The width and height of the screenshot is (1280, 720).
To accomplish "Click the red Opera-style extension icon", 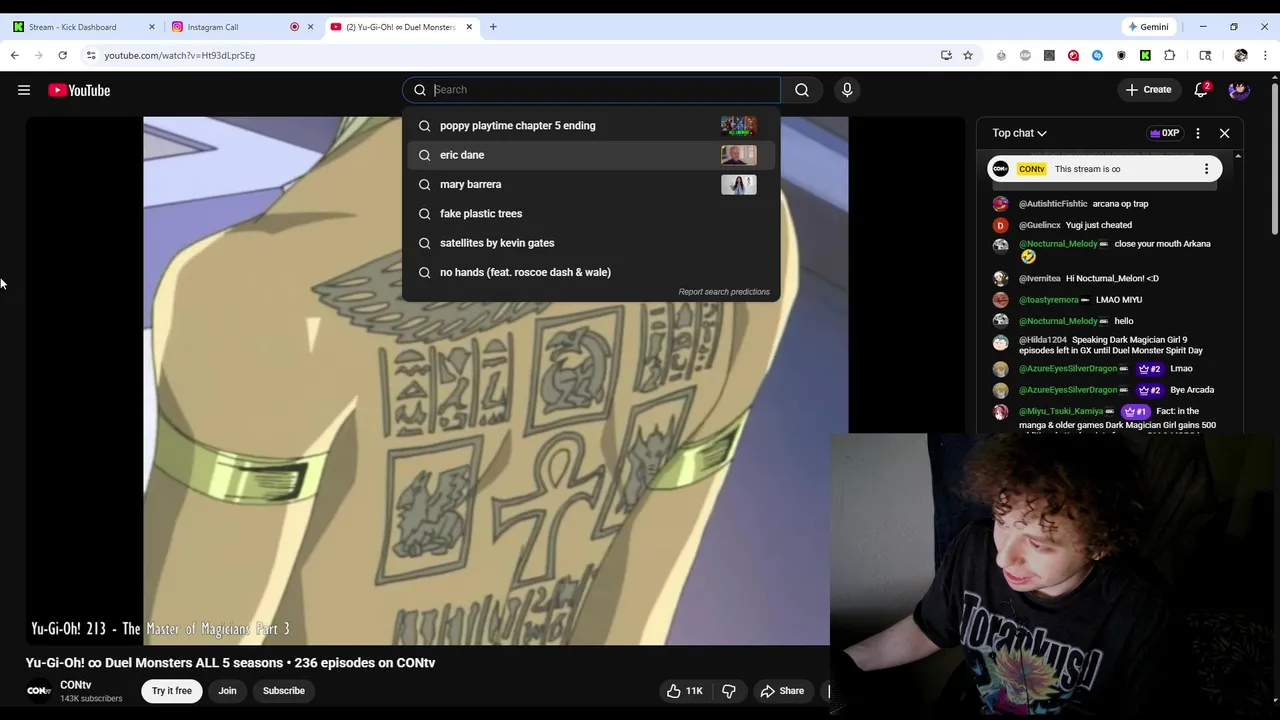I will 1073,55.
